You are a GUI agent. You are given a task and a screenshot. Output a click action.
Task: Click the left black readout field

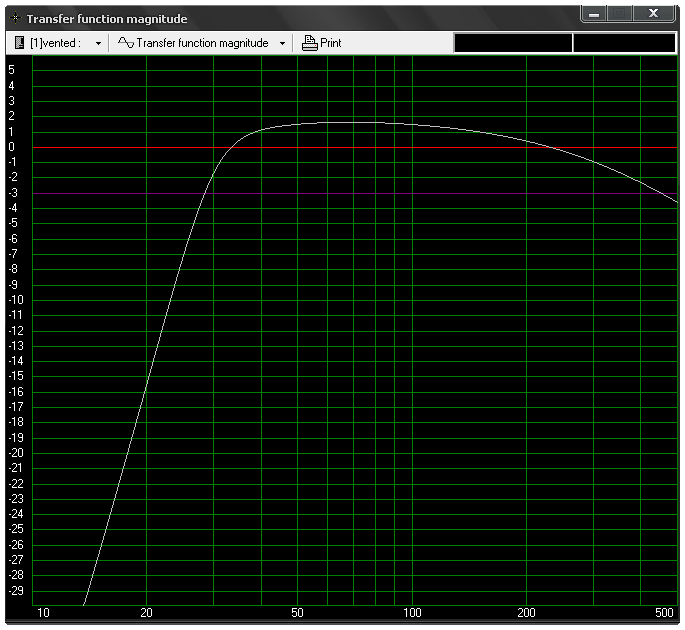point(513,43)
